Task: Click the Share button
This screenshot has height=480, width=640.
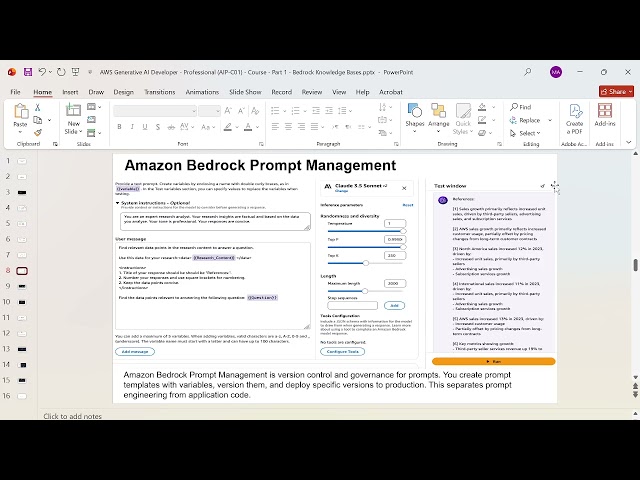Action: click(x=616, y=91)
